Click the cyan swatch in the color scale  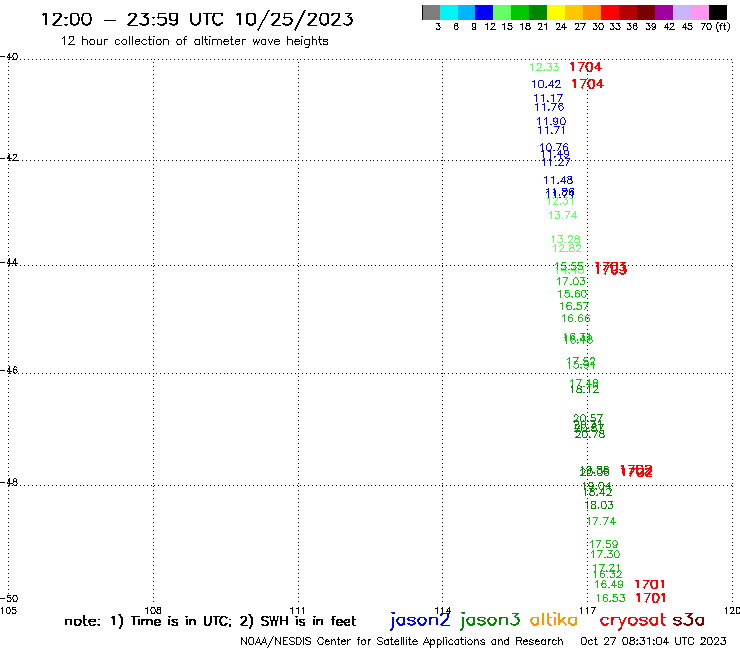(x=449, y=12)
